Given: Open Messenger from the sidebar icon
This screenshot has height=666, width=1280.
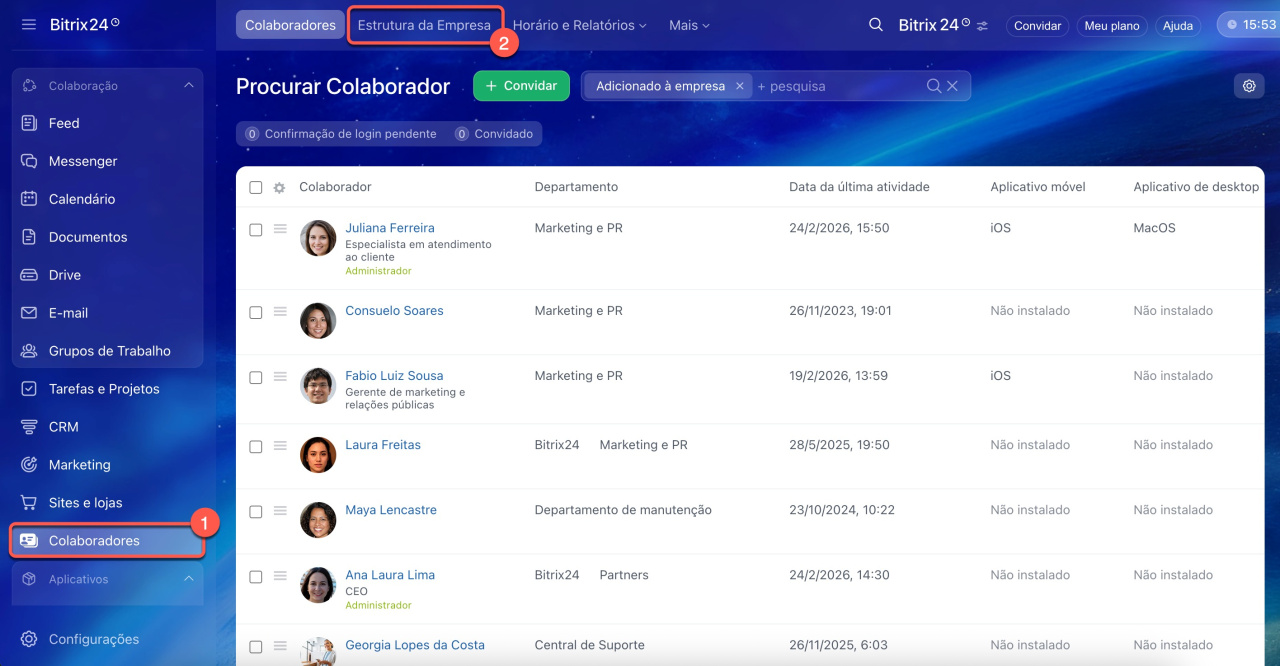Looking at the screenshot, I should click(x=29, y=161).
